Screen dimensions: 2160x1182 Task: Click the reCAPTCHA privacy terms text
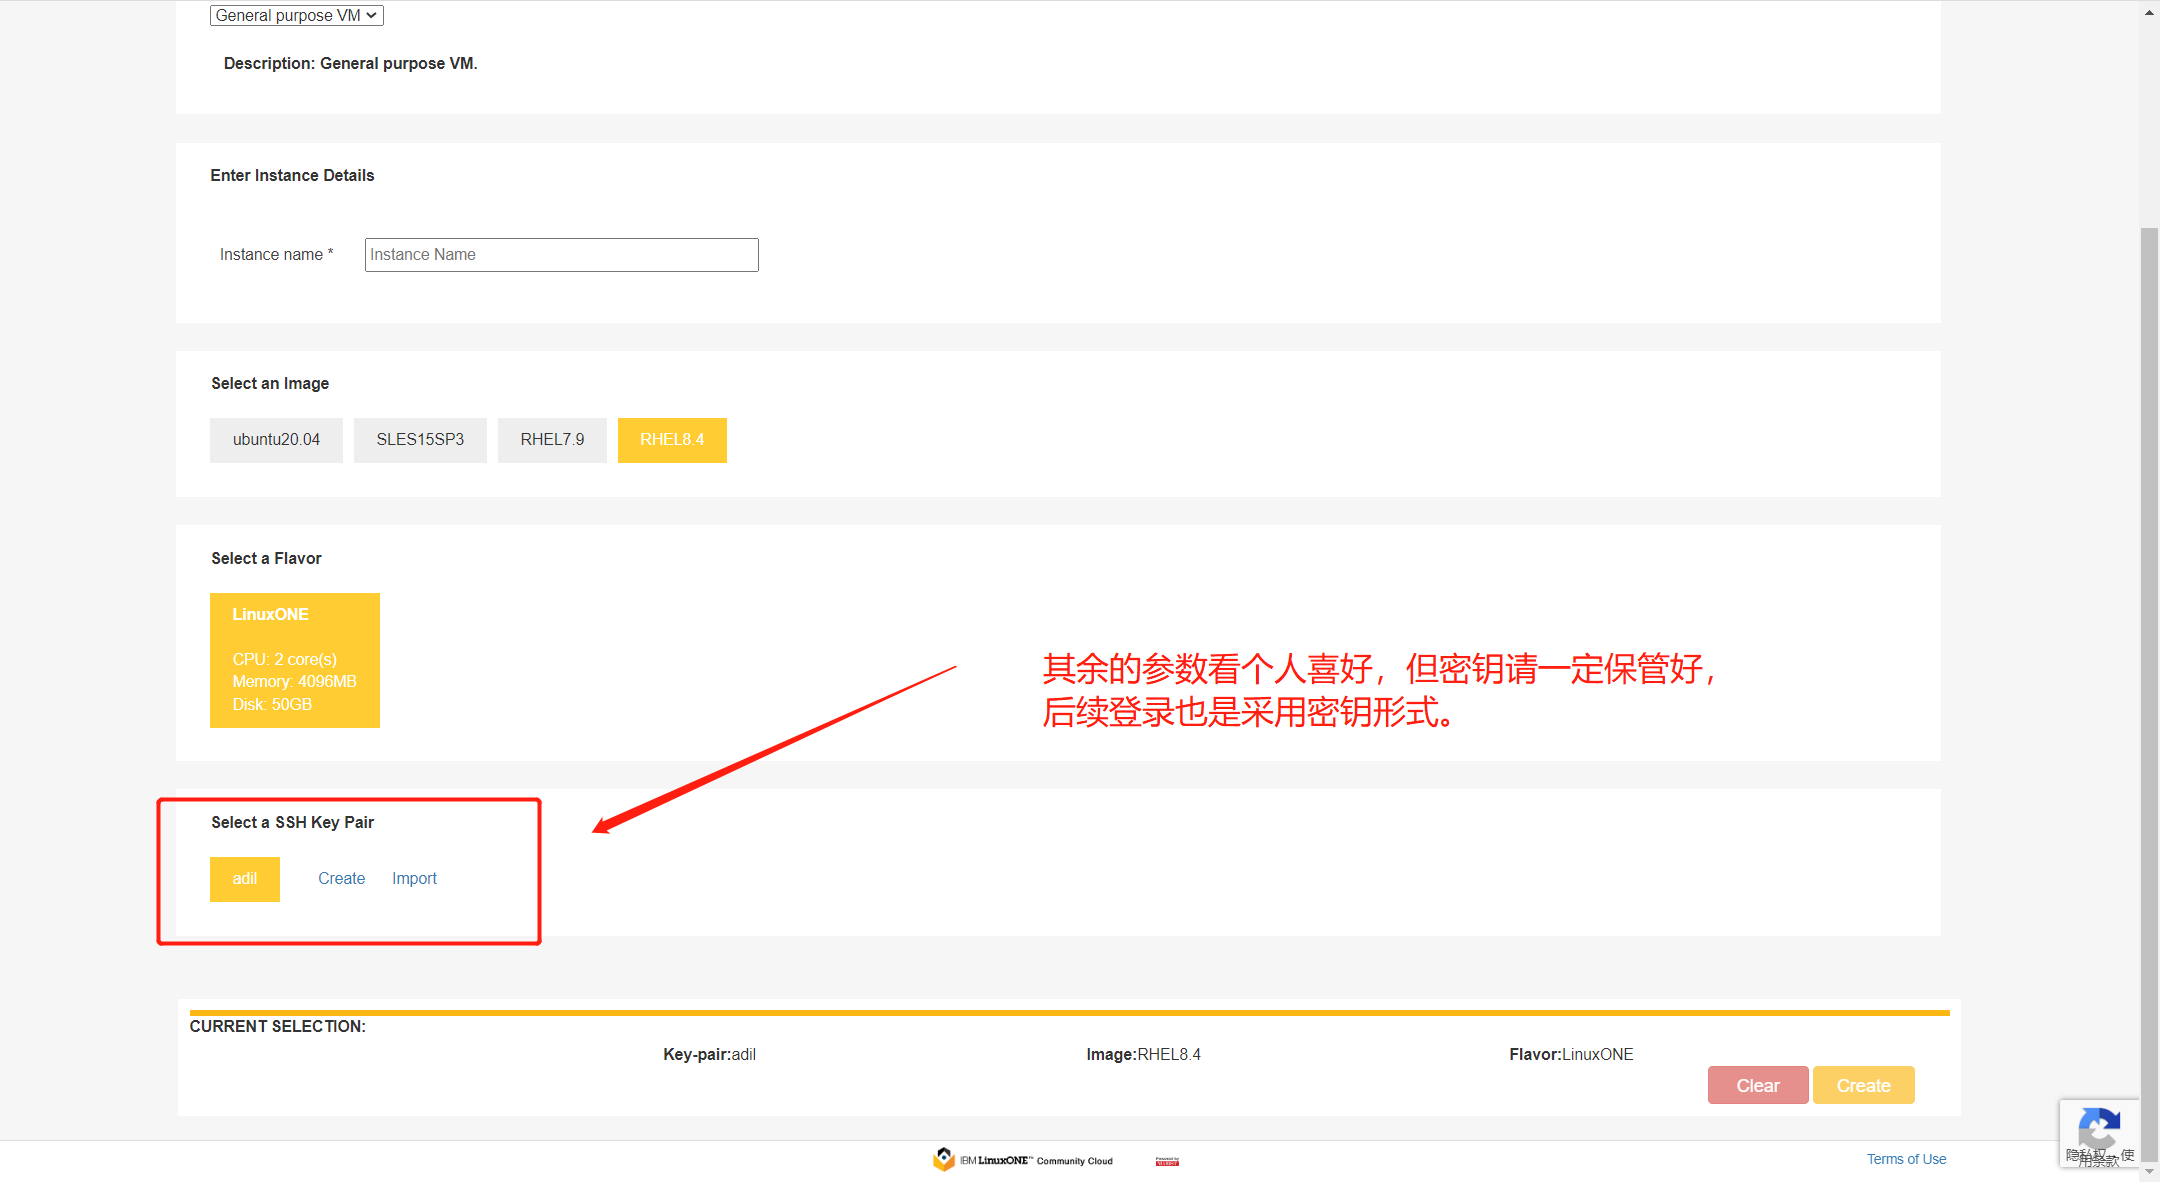[2100, 1158]
